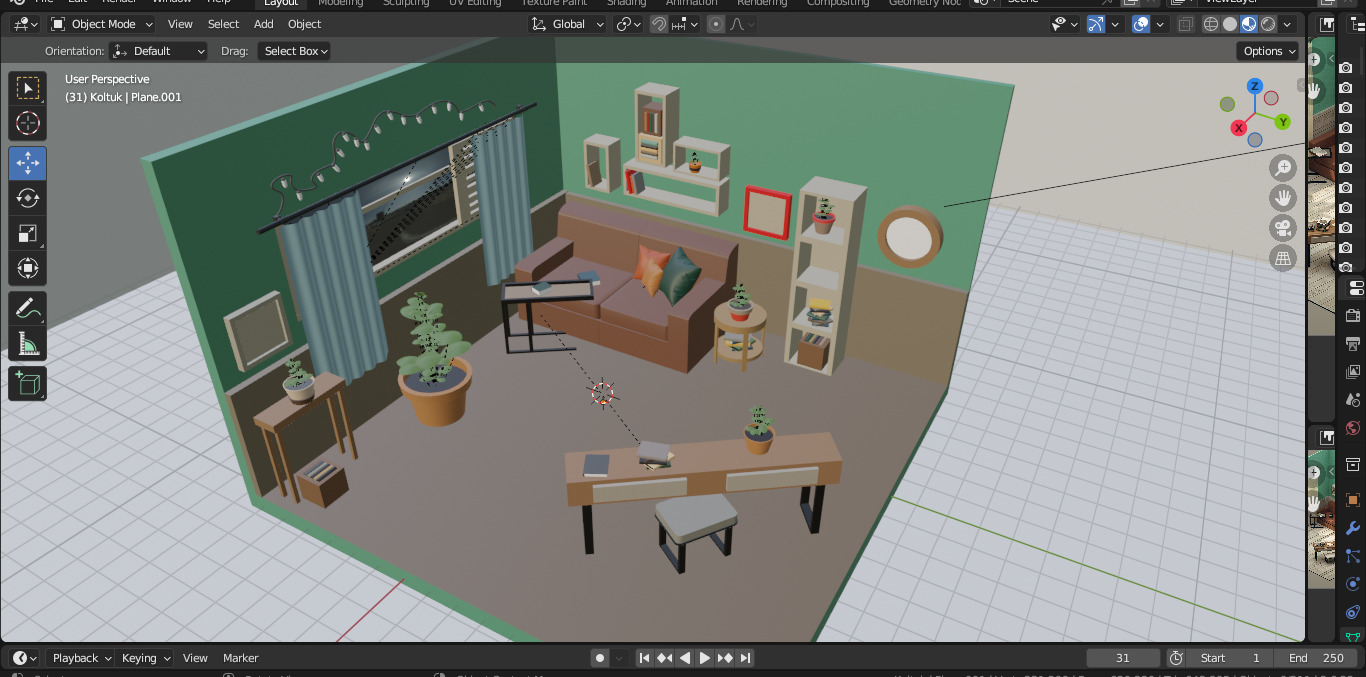The image size is (1366, 677).
Task: Choose the Move tool in toolbar
Action: point(28,164)
